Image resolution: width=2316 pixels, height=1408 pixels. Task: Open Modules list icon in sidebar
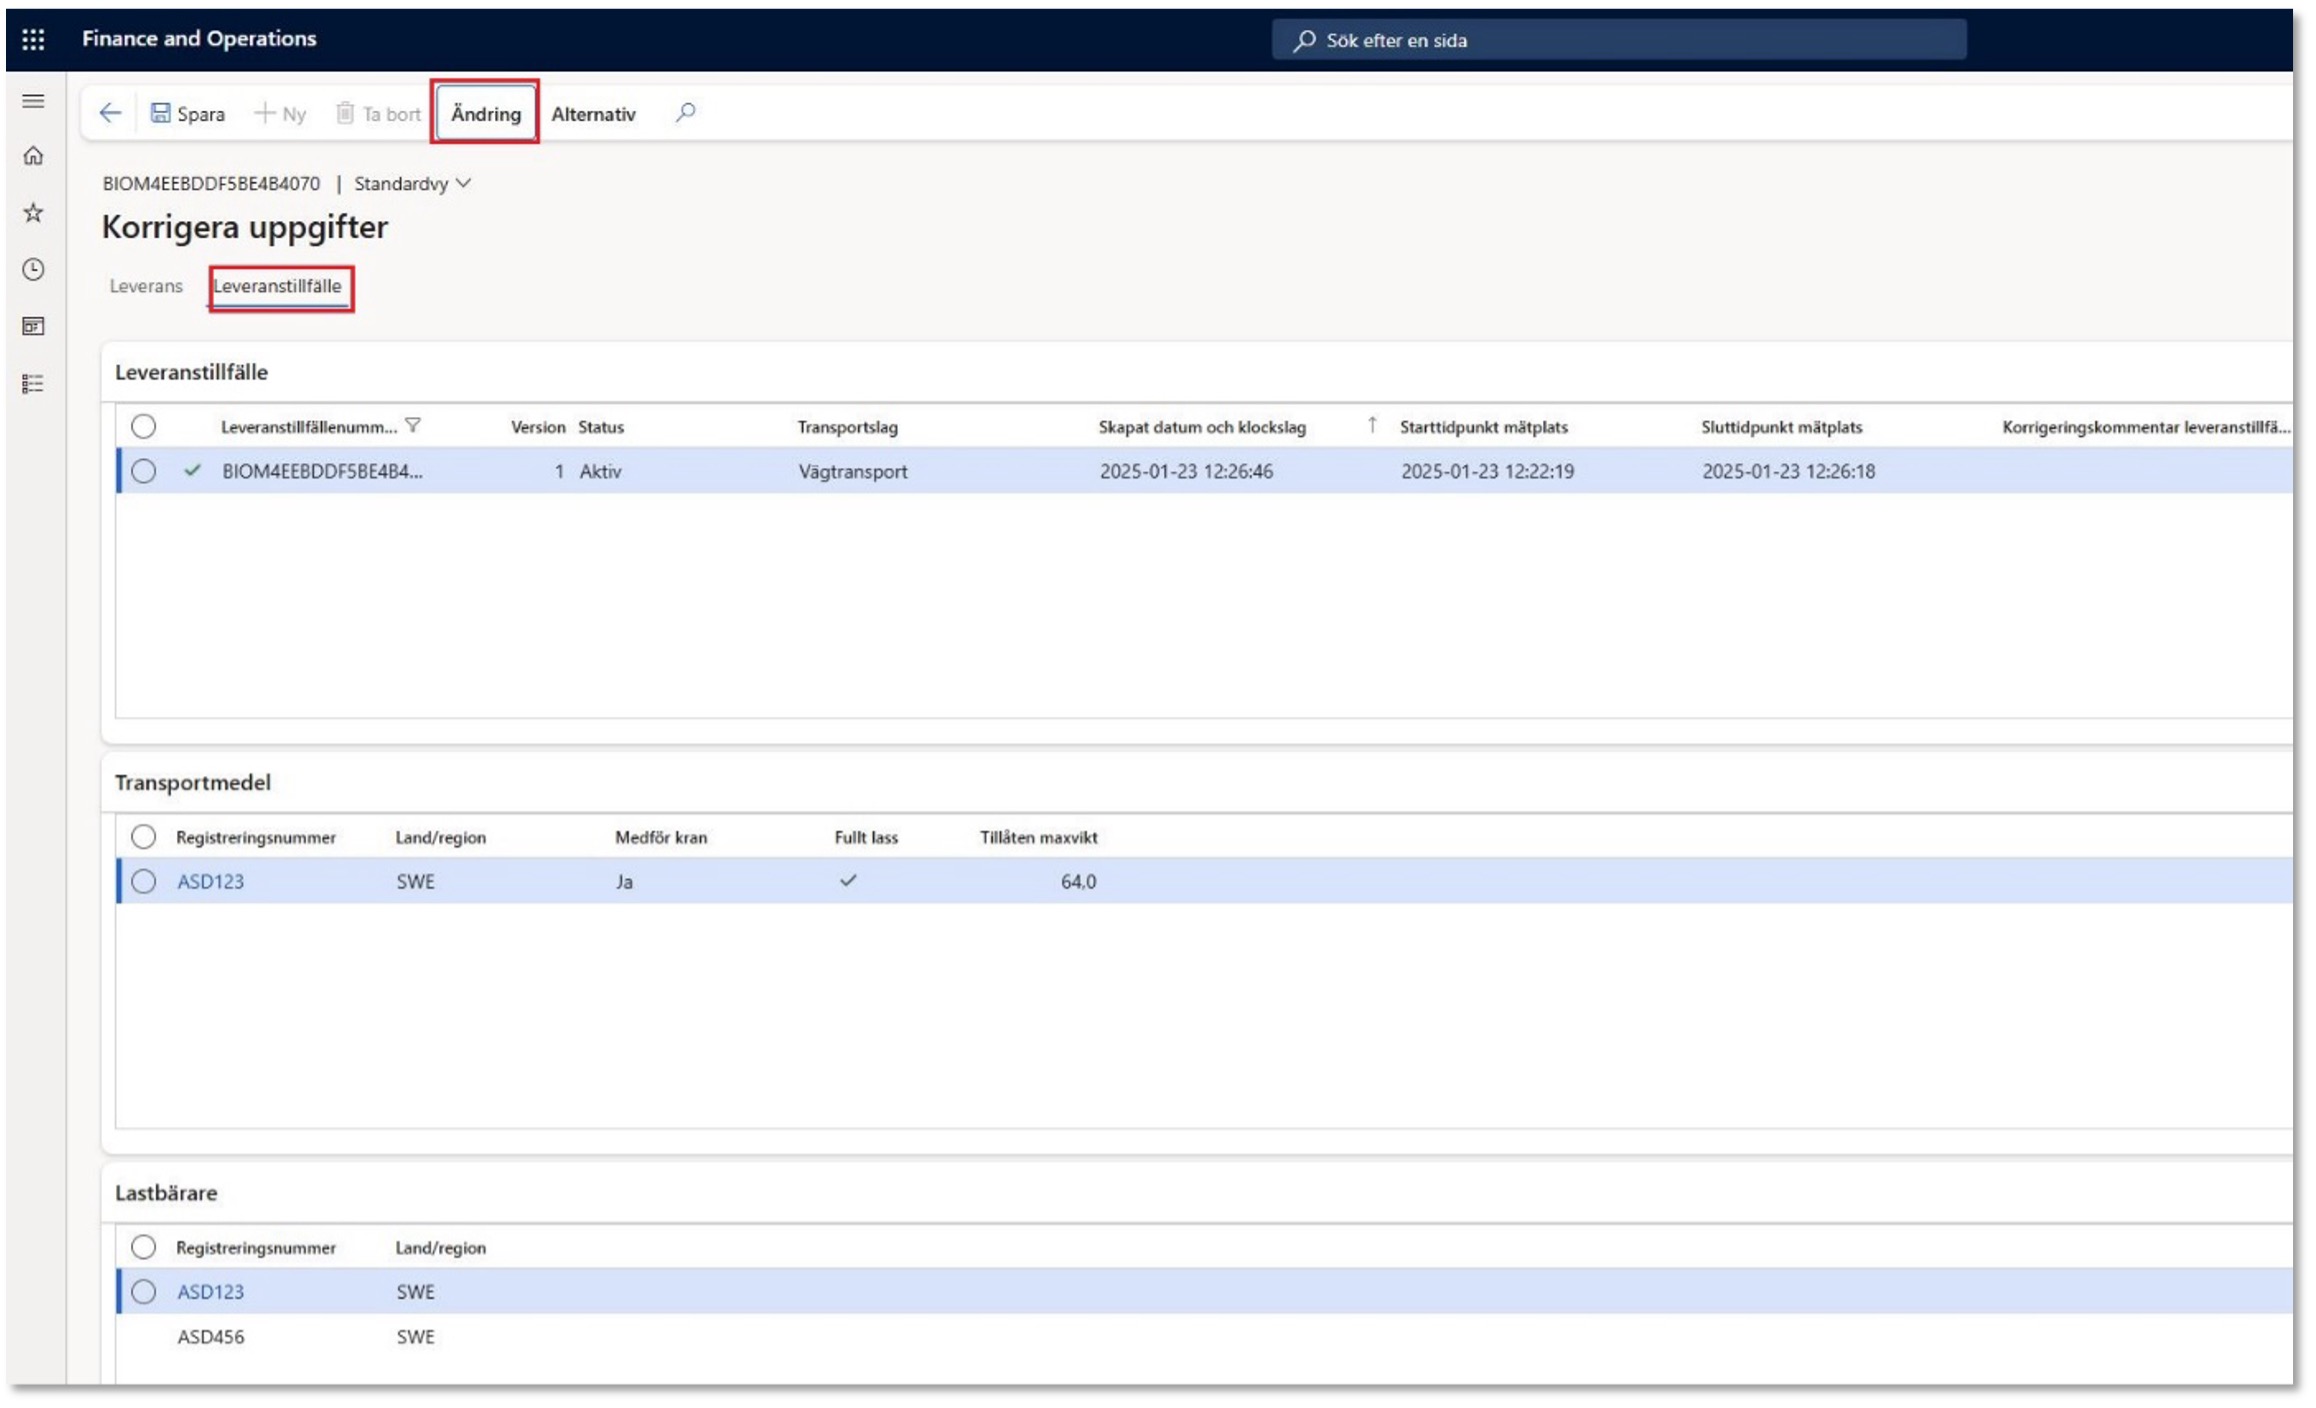[x=33, y=384]
